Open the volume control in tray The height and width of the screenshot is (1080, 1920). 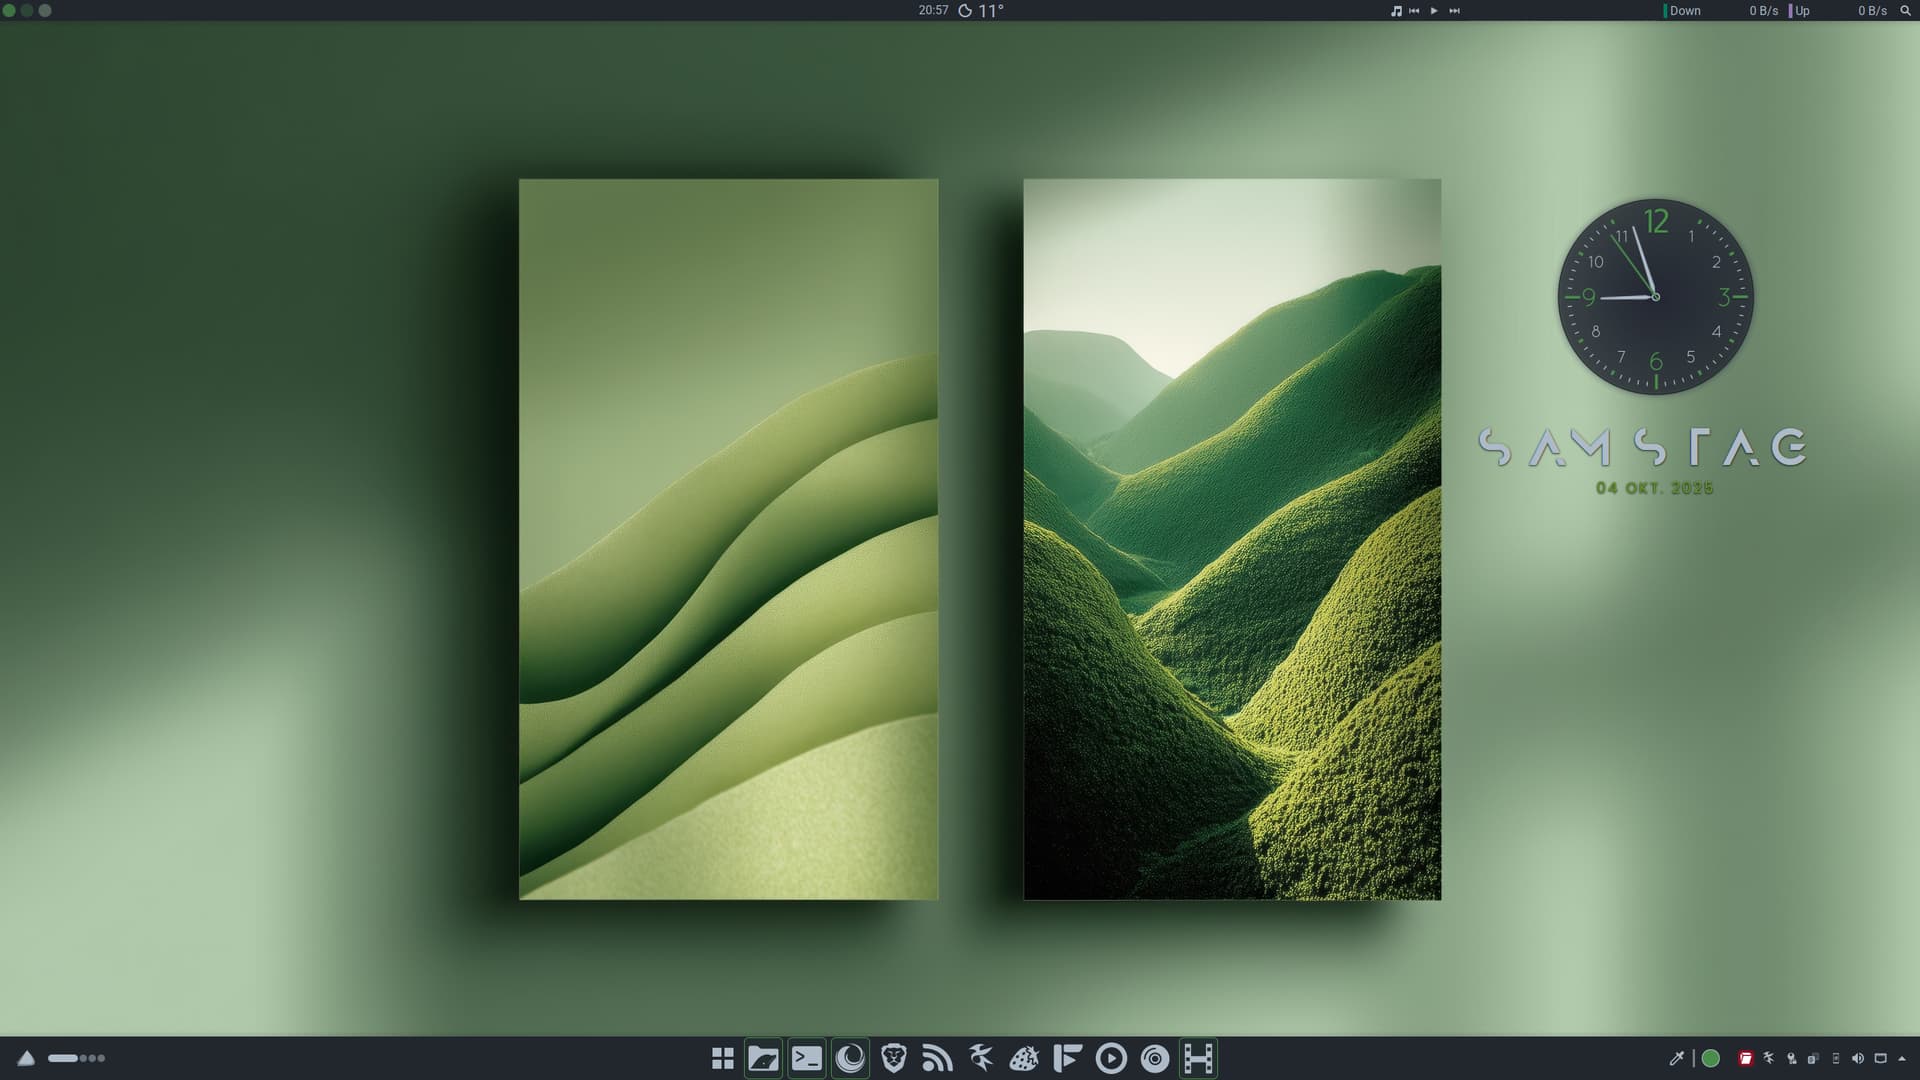pos(1857,1058)
